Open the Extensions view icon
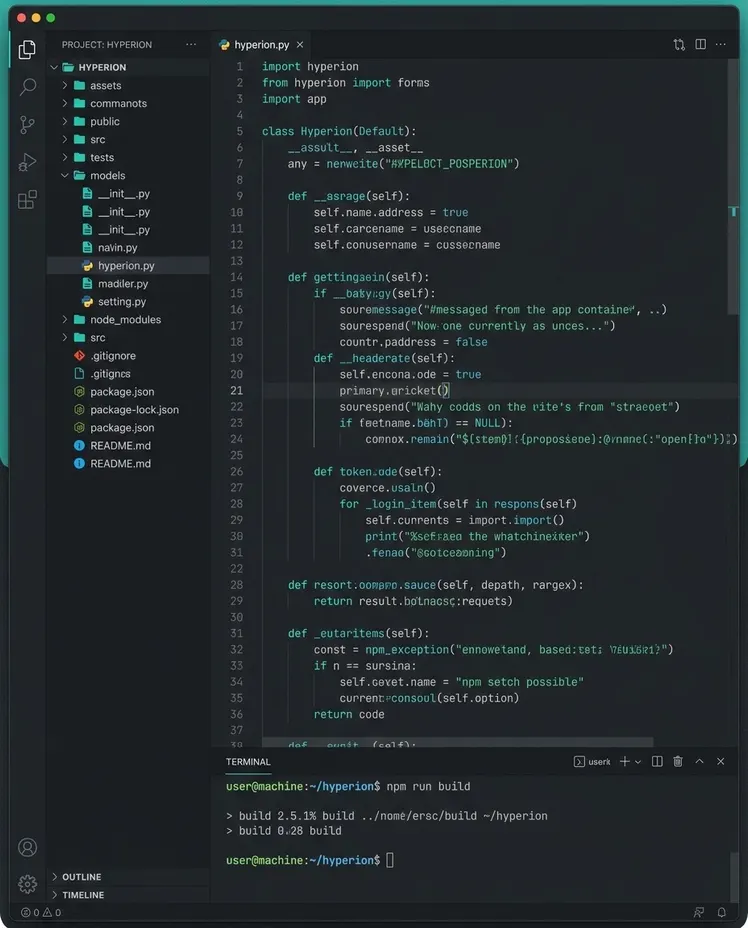Screen dimensions: 748x928 point(27,200)
